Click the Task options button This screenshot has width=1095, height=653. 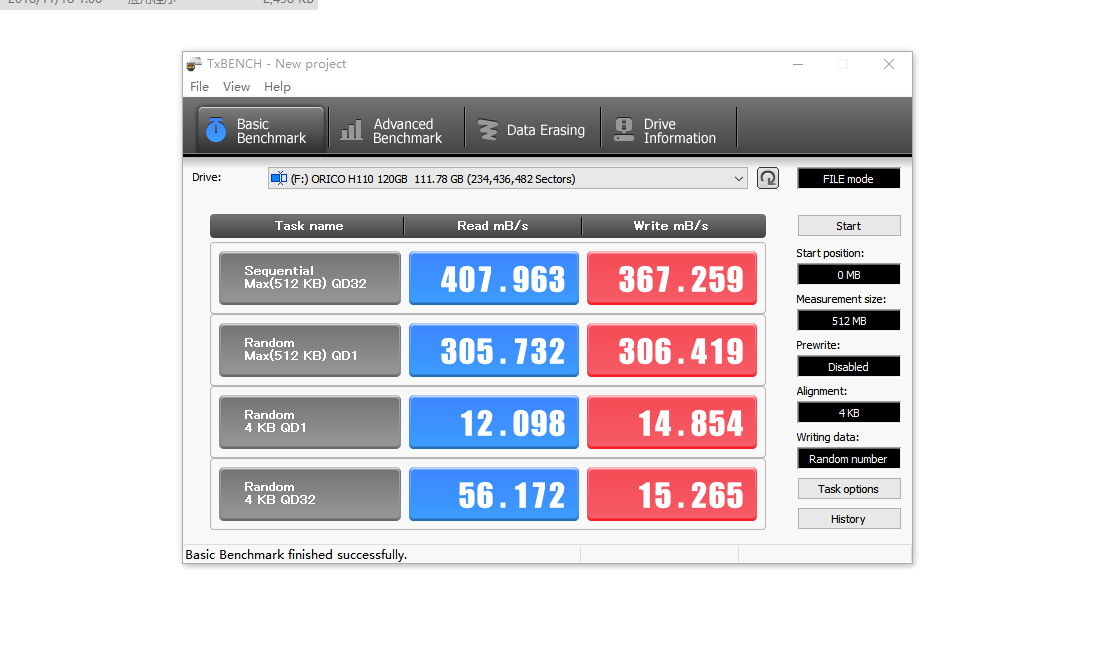coord(848,489)
